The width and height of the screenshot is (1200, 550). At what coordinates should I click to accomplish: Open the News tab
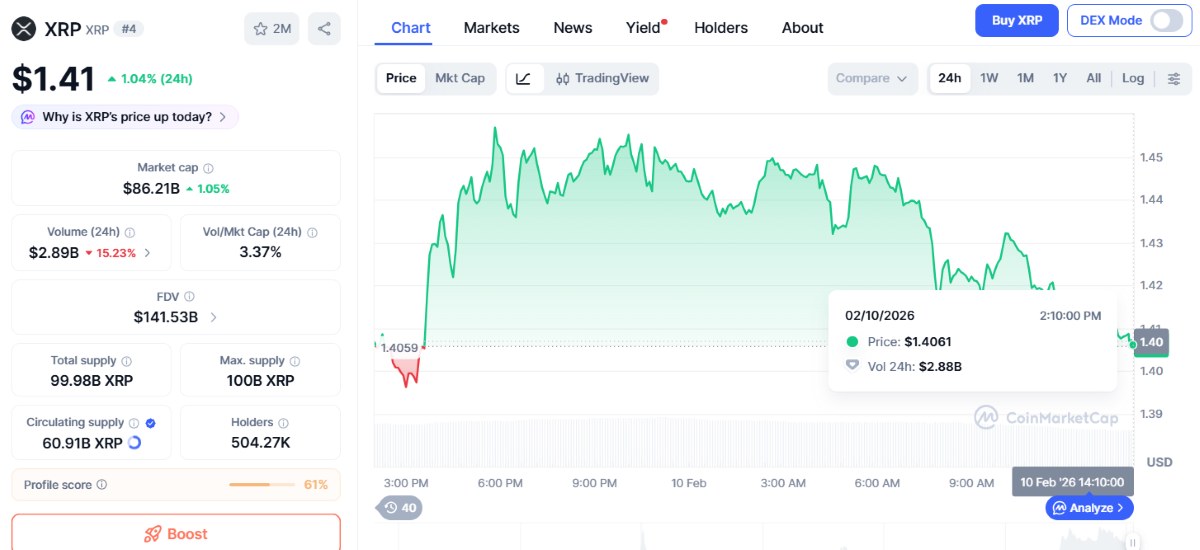(573, 28)
